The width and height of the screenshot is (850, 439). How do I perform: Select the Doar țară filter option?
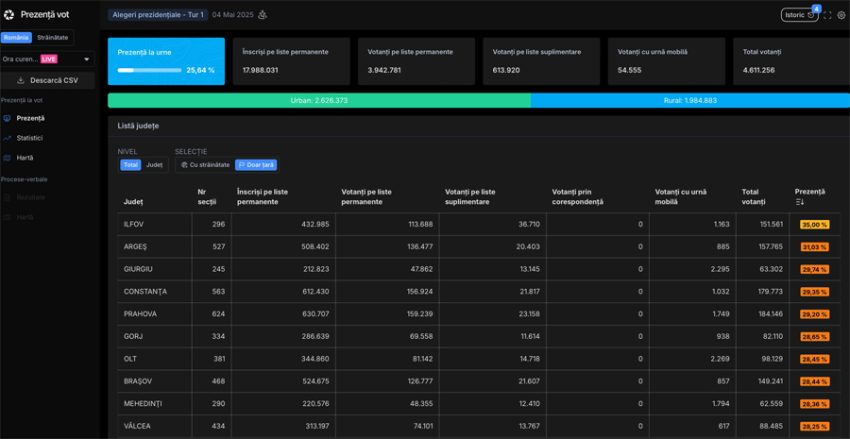(x=255, y=164)
